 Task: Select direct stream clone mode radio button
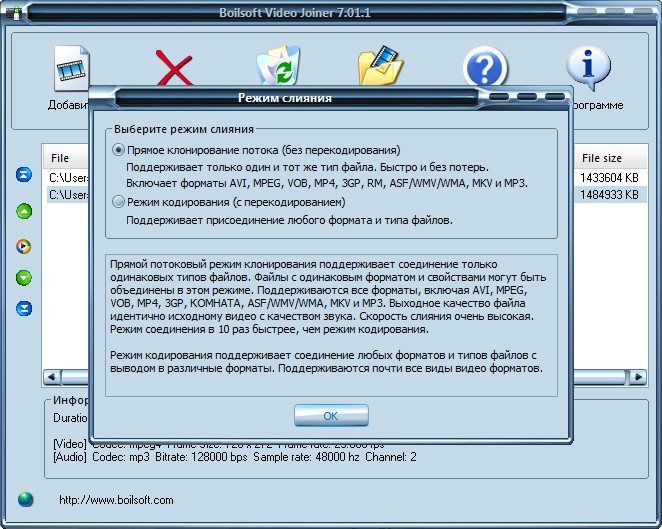[119, 150]
